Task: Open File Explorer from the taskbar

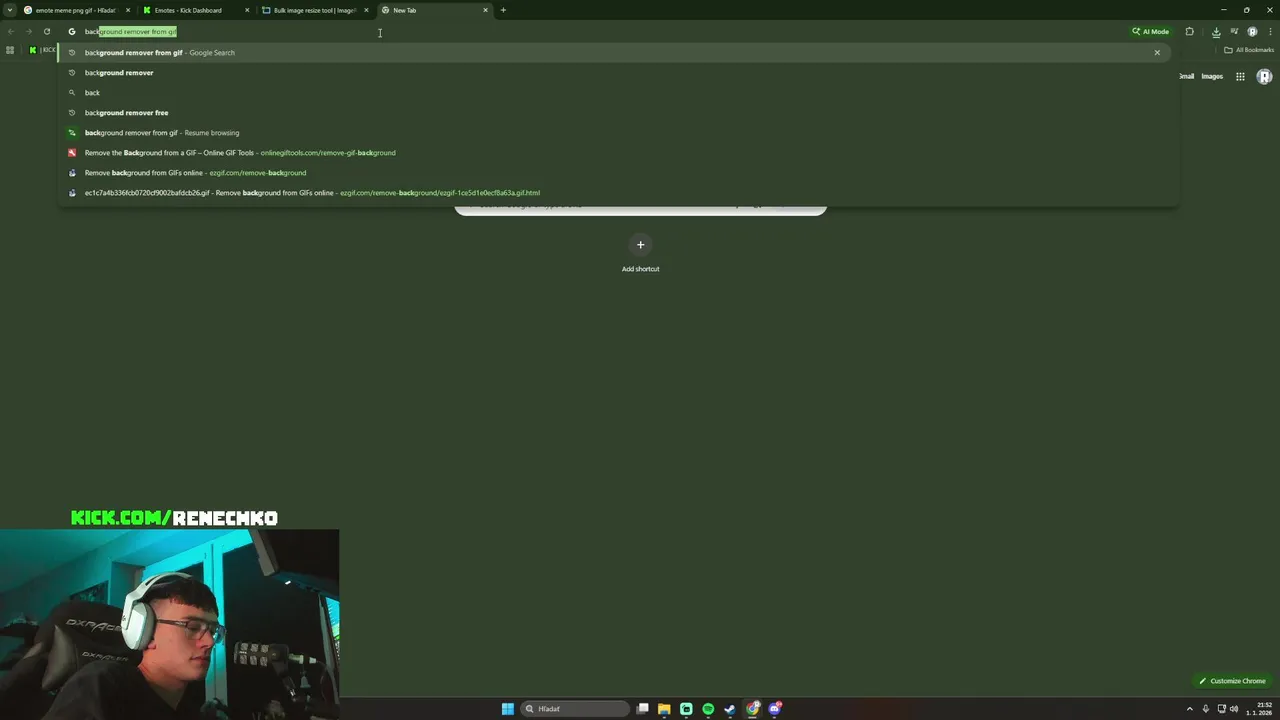Action: [664, 709]
